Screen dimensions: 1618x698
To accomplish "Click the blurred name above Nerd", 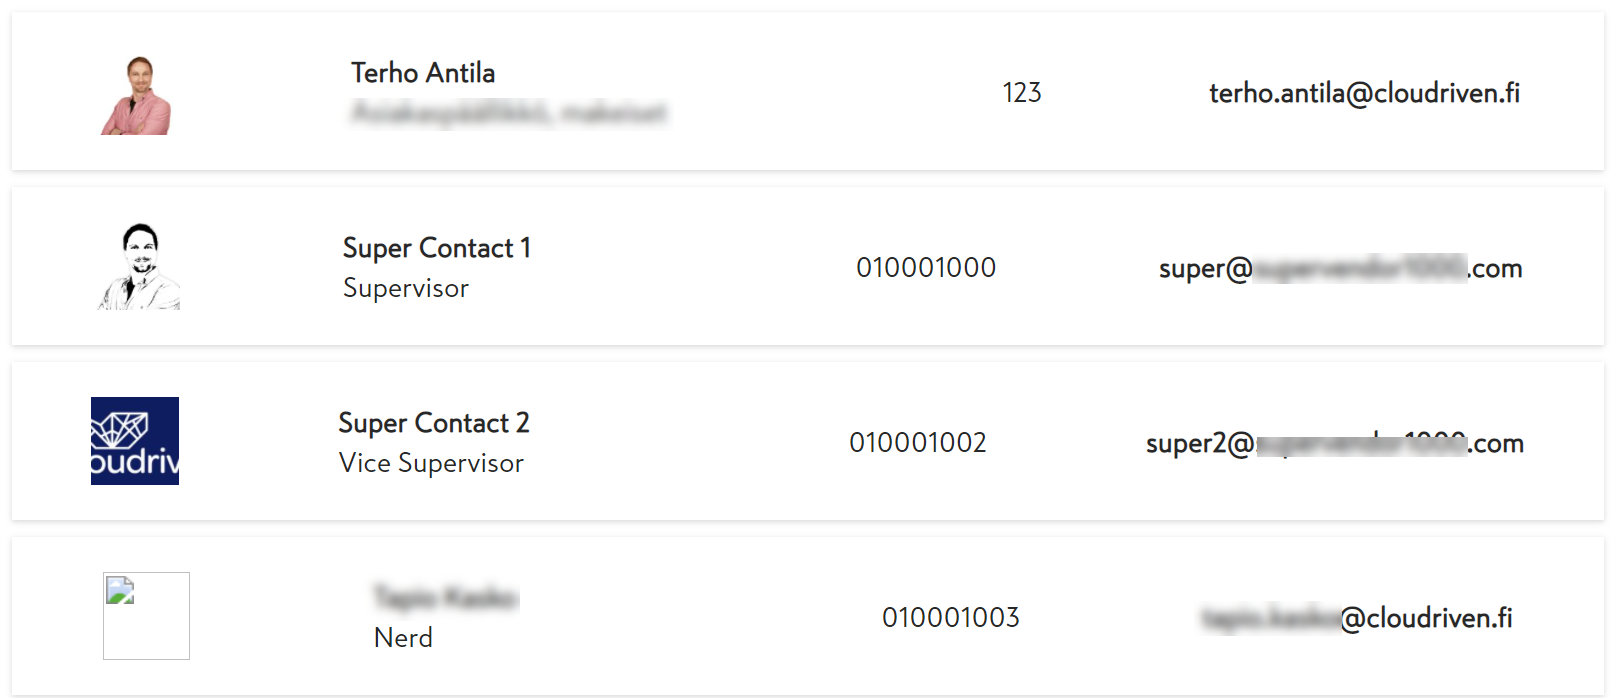I will (446, 598).
